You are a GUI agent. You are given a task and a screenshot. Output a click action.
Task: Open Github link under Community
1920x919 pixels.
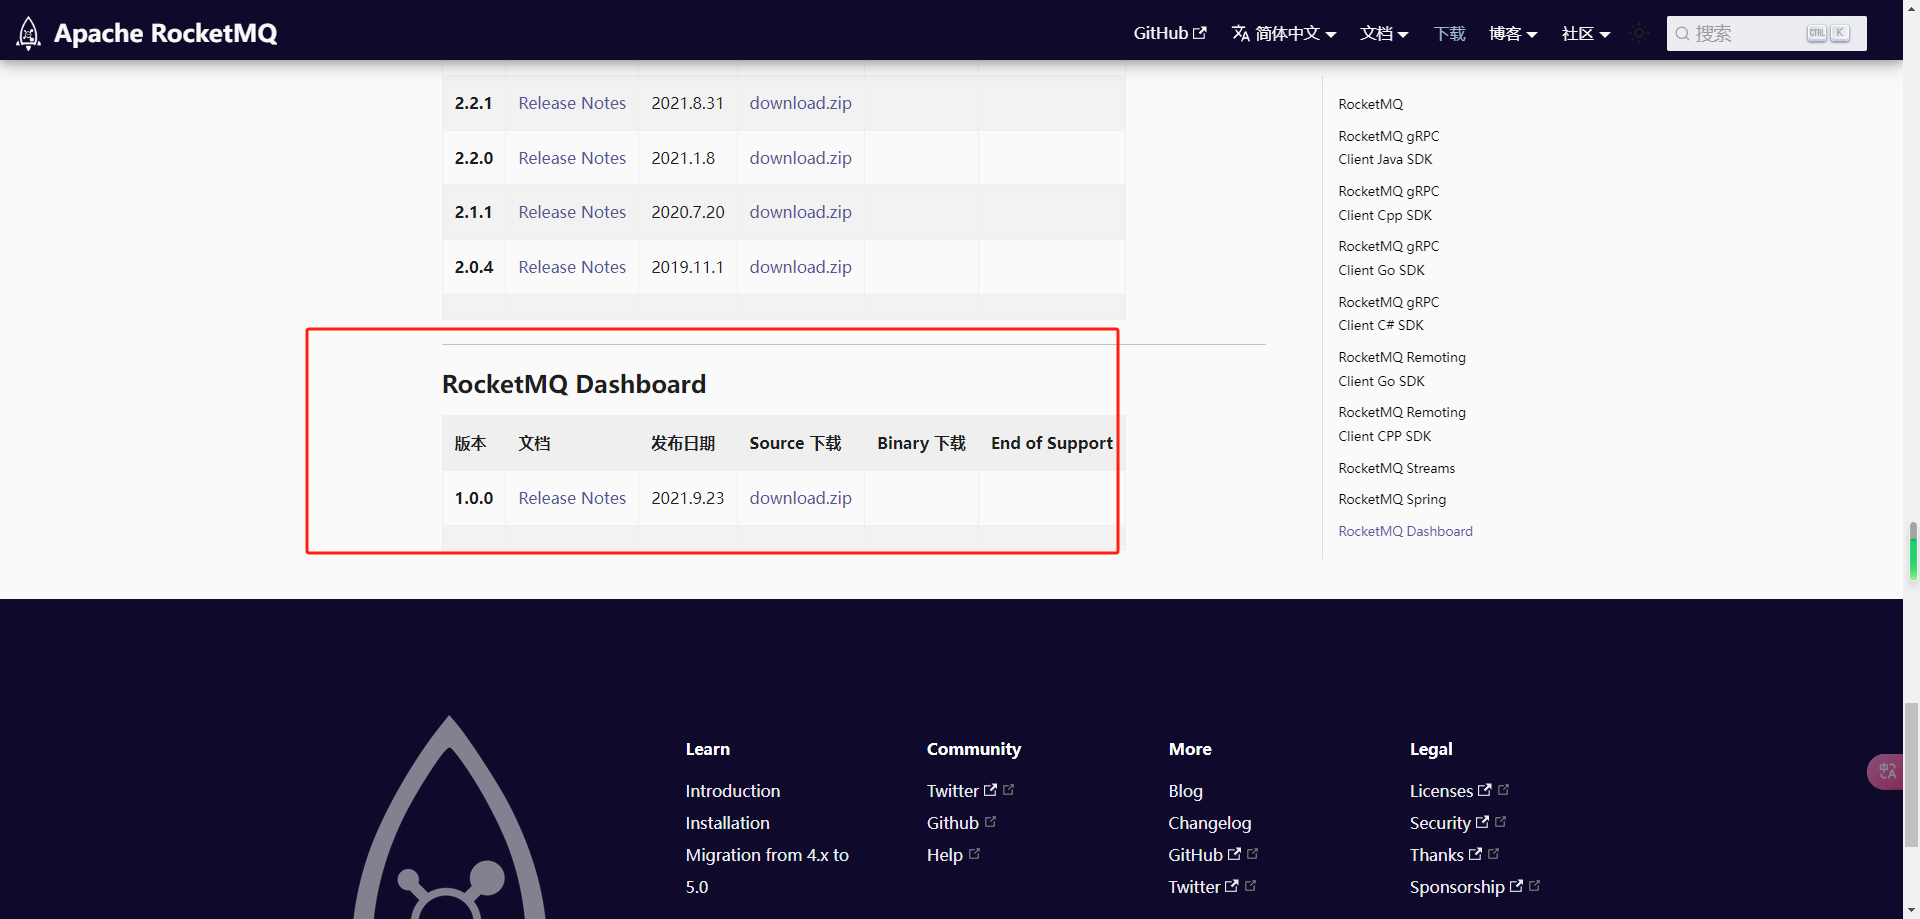click(953, 823)
